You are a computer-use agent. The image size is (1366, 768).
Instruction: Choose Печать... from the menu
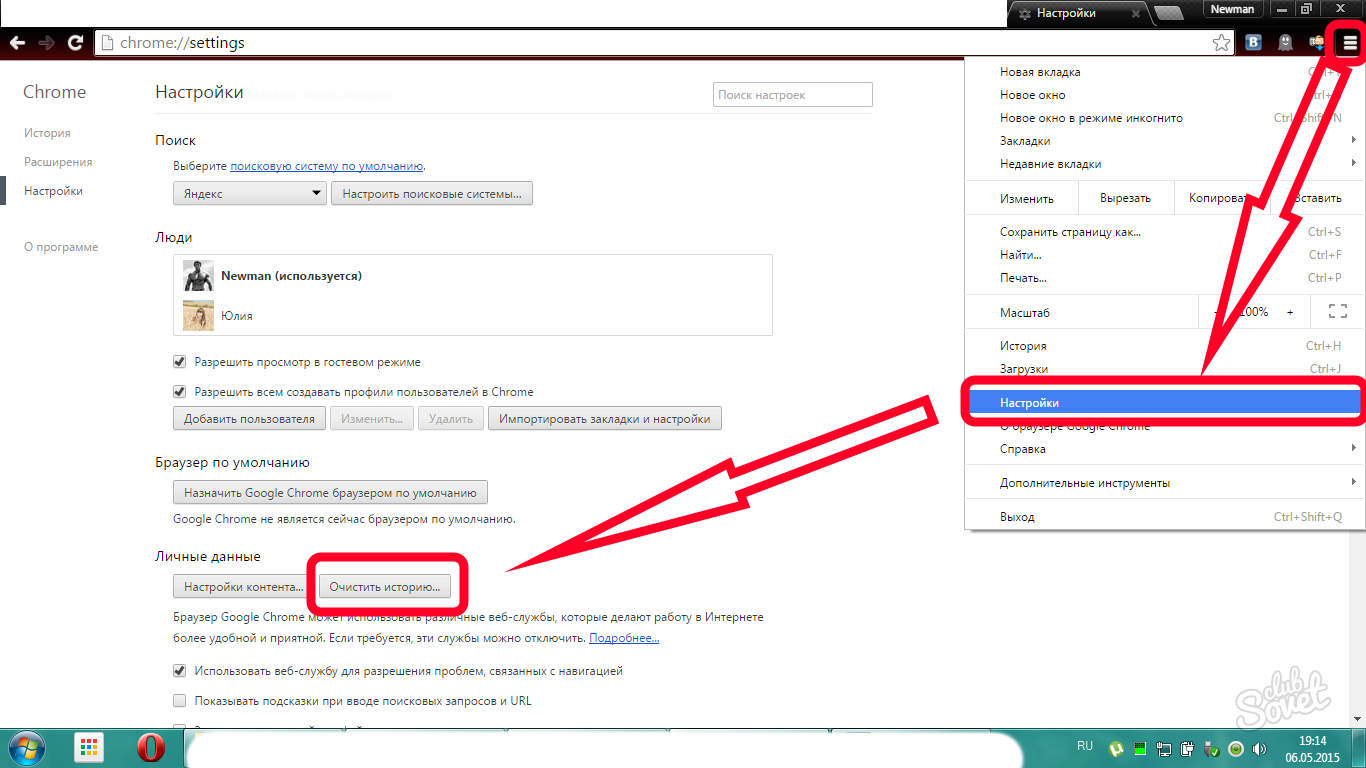(x=1164, y=278)
